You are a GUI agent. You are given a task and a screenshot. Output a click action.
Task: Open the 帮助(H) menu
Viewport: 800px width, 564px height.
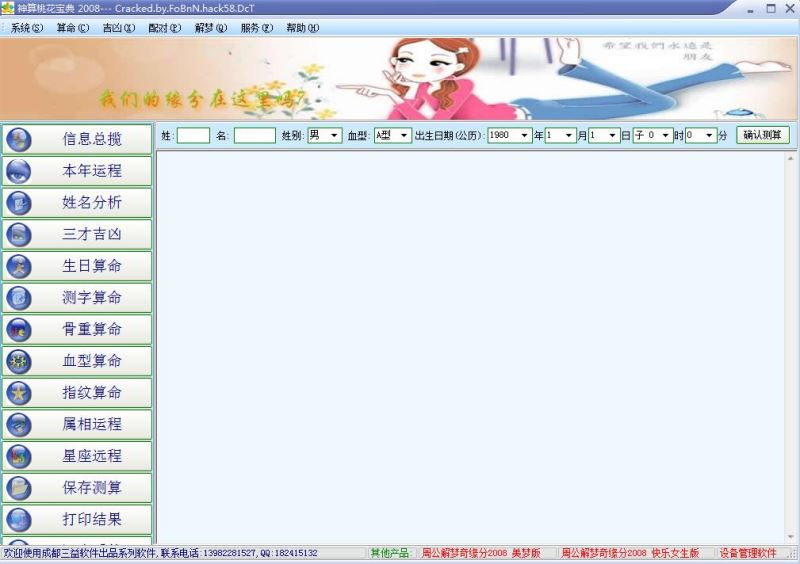click(302, 28)
